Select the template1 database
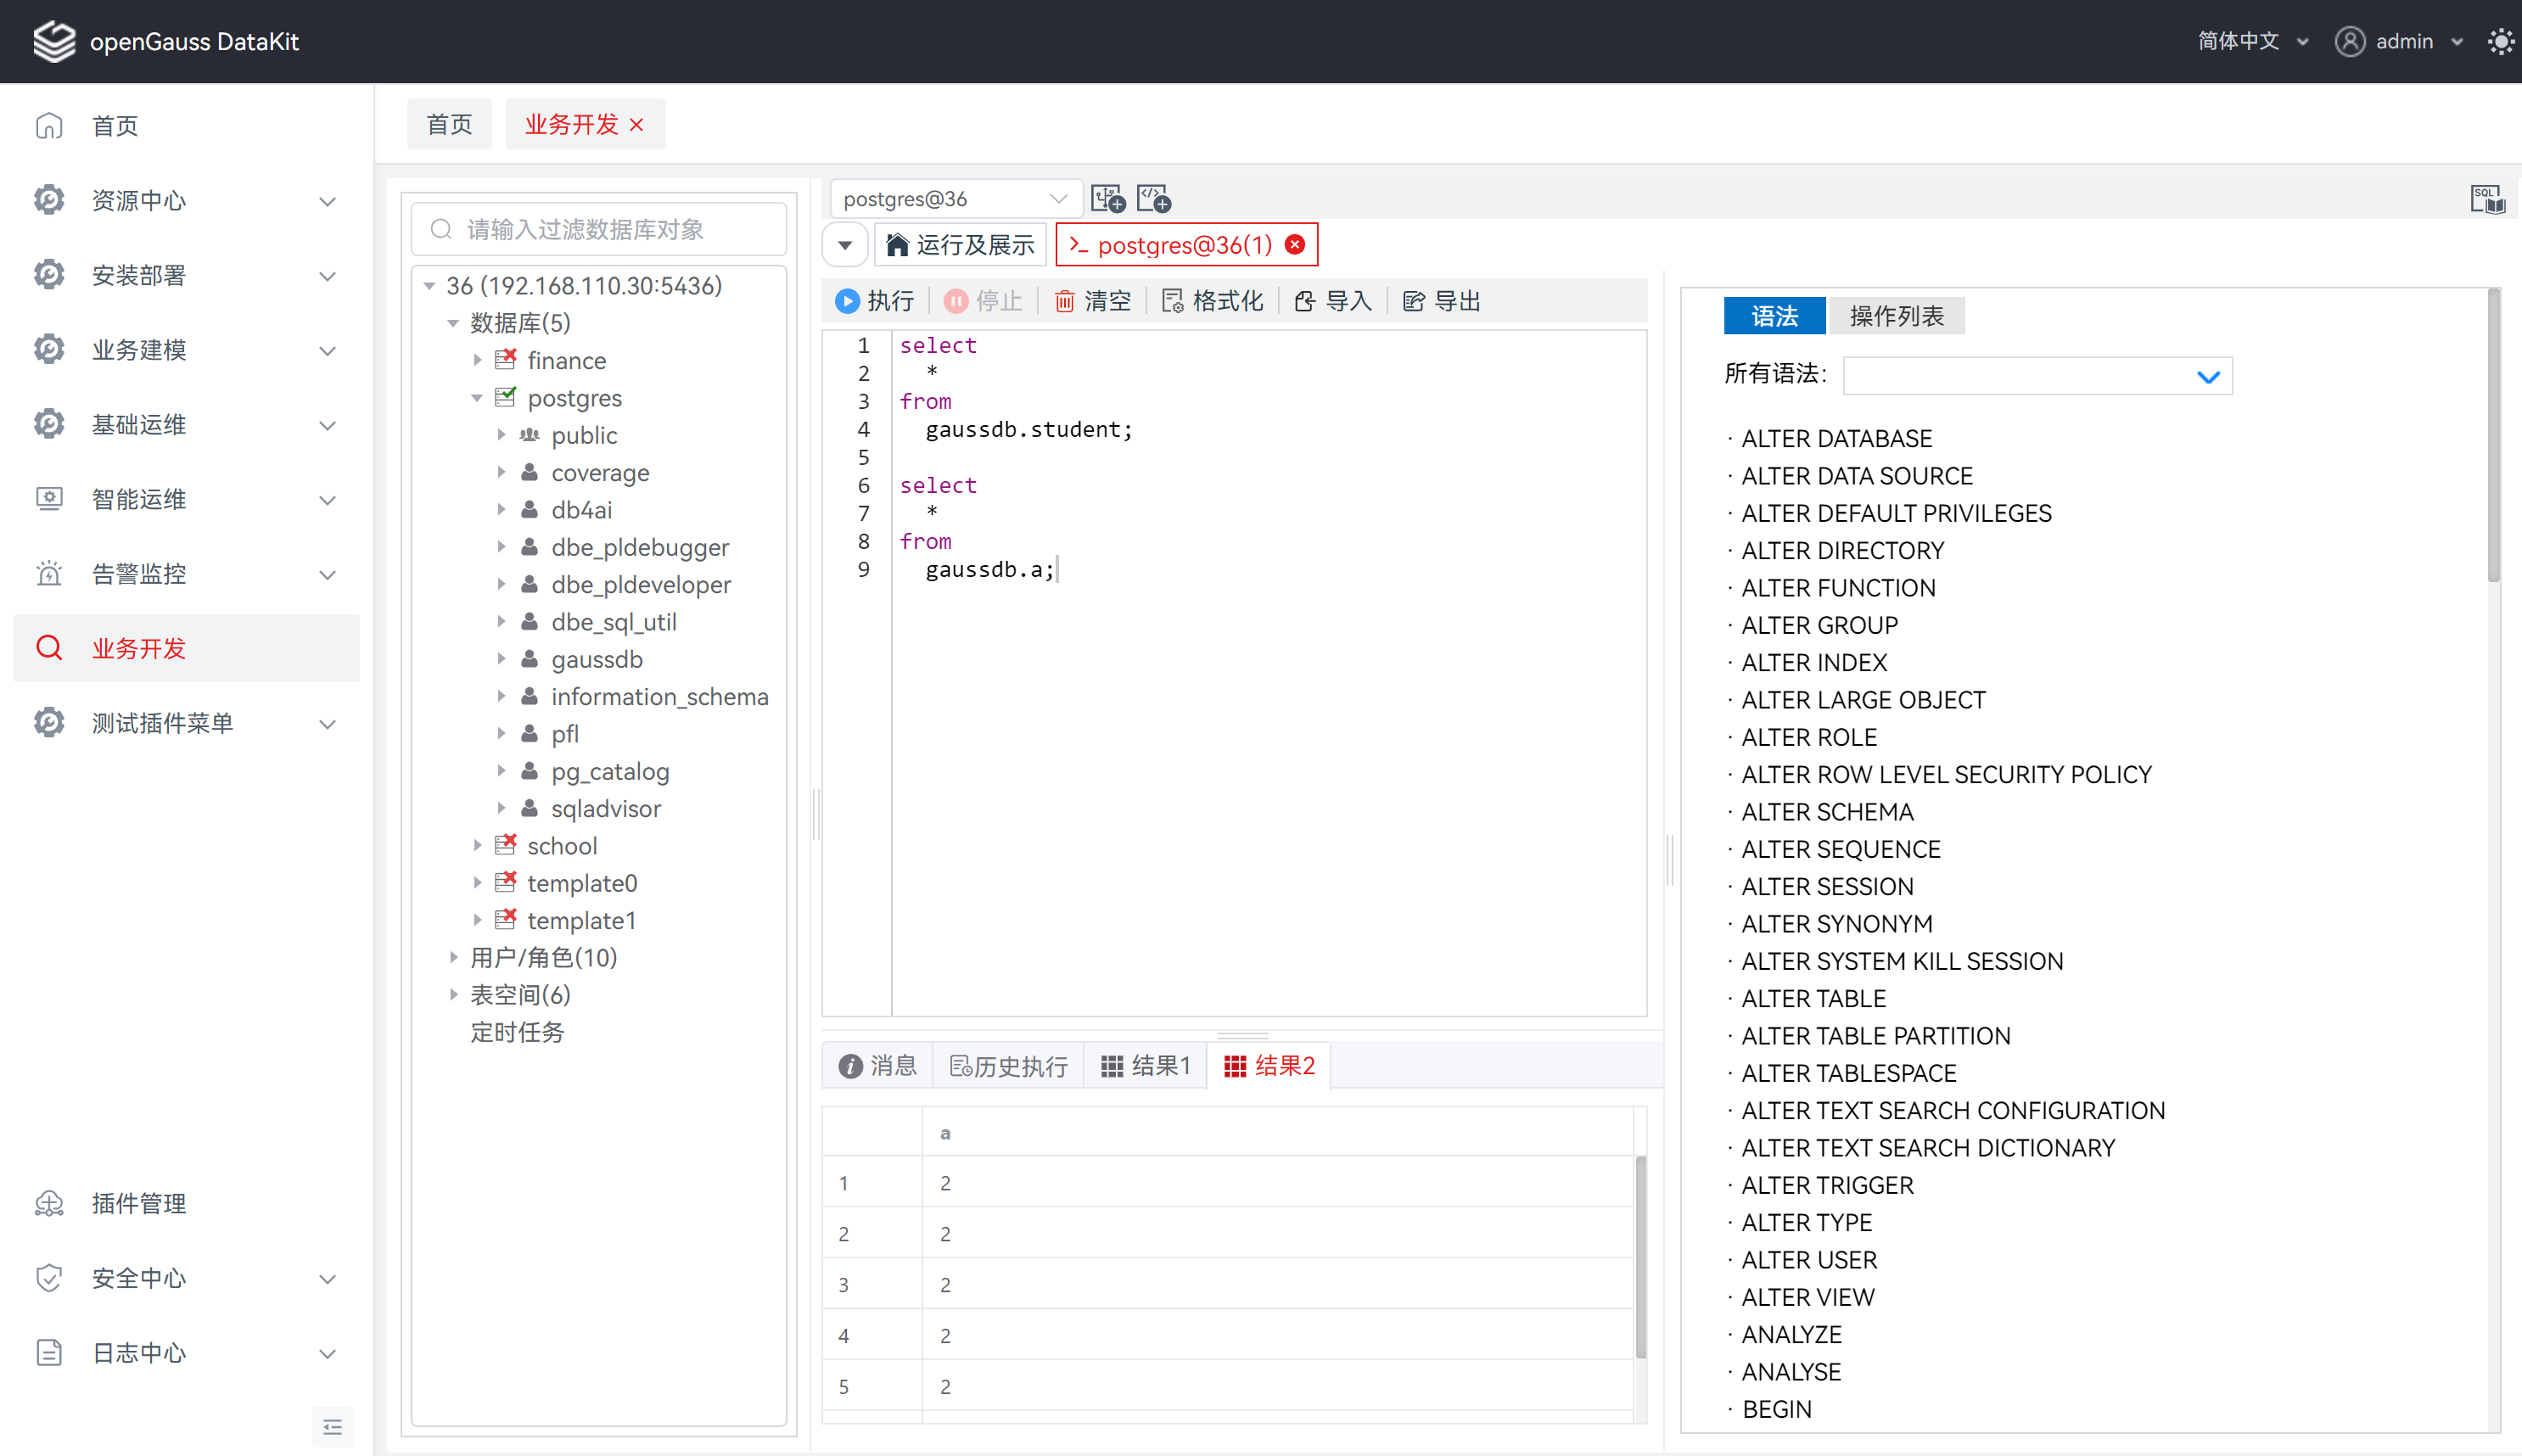The height and width of the screenshot is (1456, 2522). pyautogui.click(x=582, y=920)
